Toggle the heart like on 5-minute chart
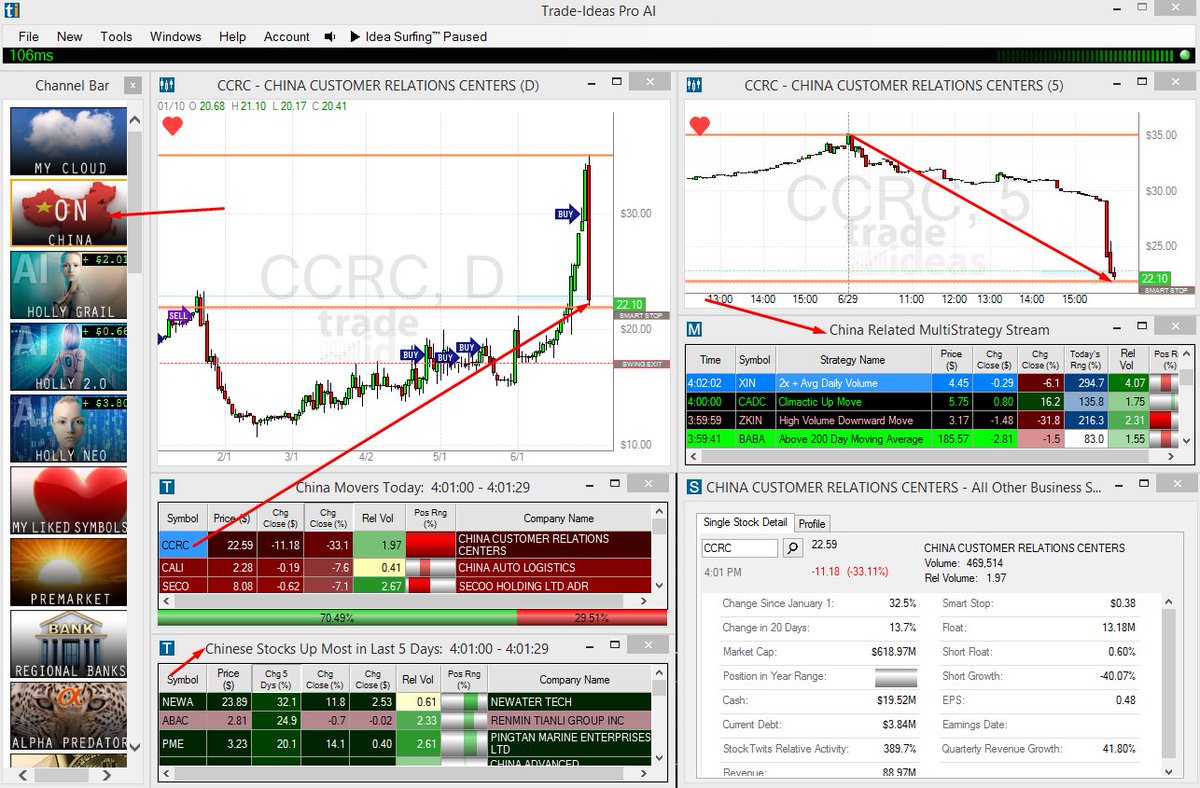The image size is (1200, 788). pyautogui.click(x=699, y=125)
